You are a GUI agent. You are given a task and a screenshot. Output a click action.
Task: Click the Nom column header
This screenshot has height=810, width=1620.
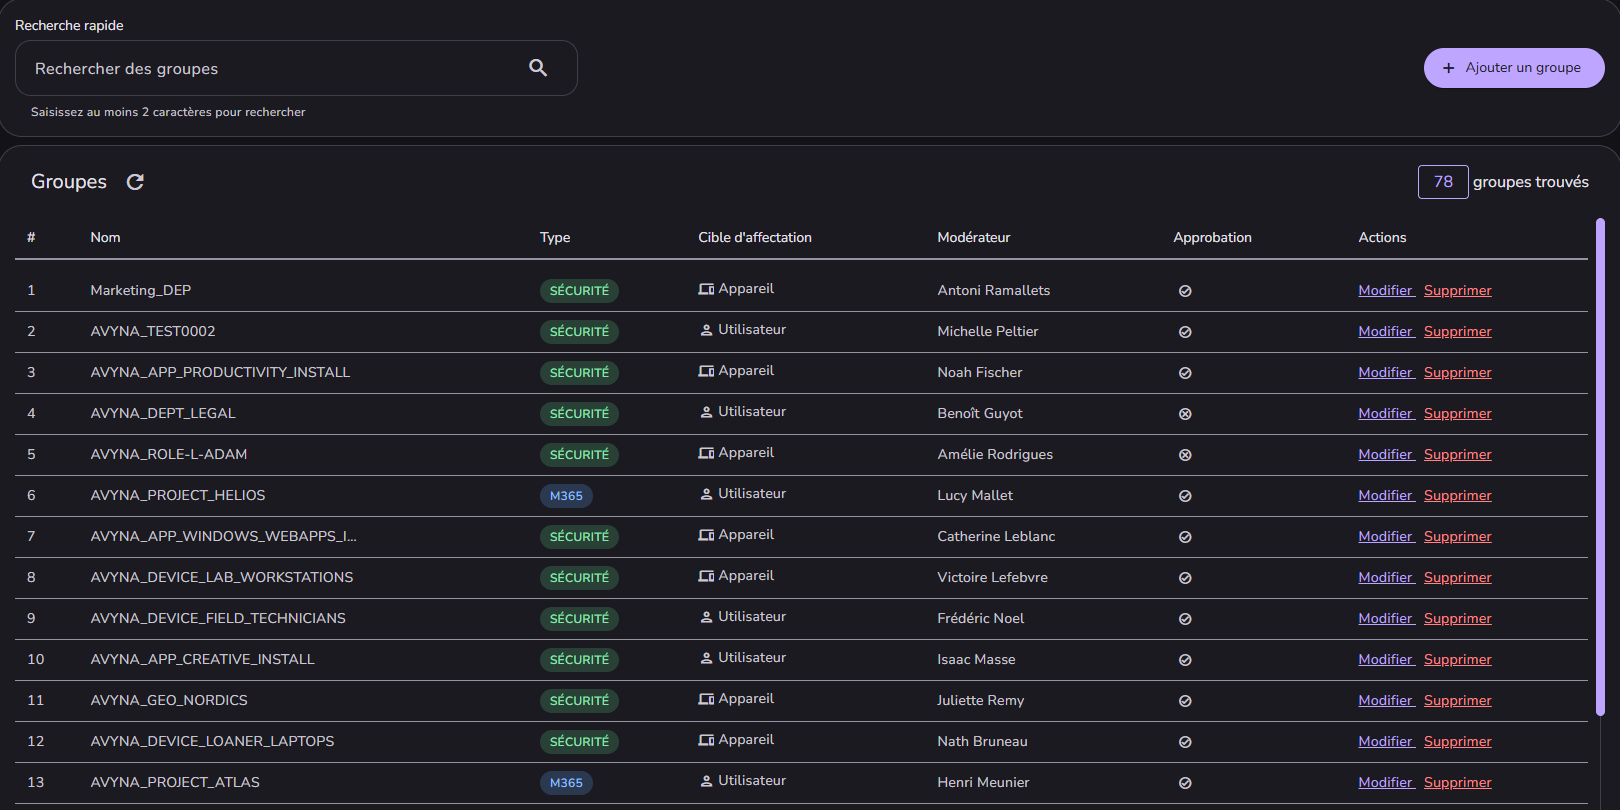(105, 238)
